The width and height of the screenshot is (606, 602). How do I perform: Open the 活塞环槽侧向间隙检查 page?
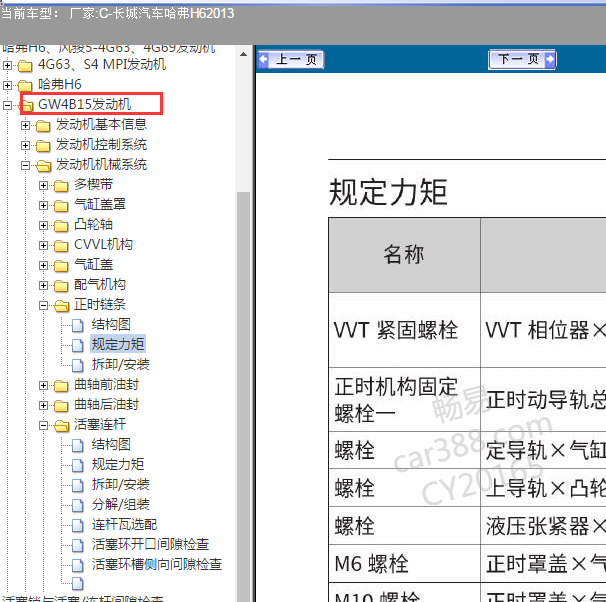click(x=157, y=565)
